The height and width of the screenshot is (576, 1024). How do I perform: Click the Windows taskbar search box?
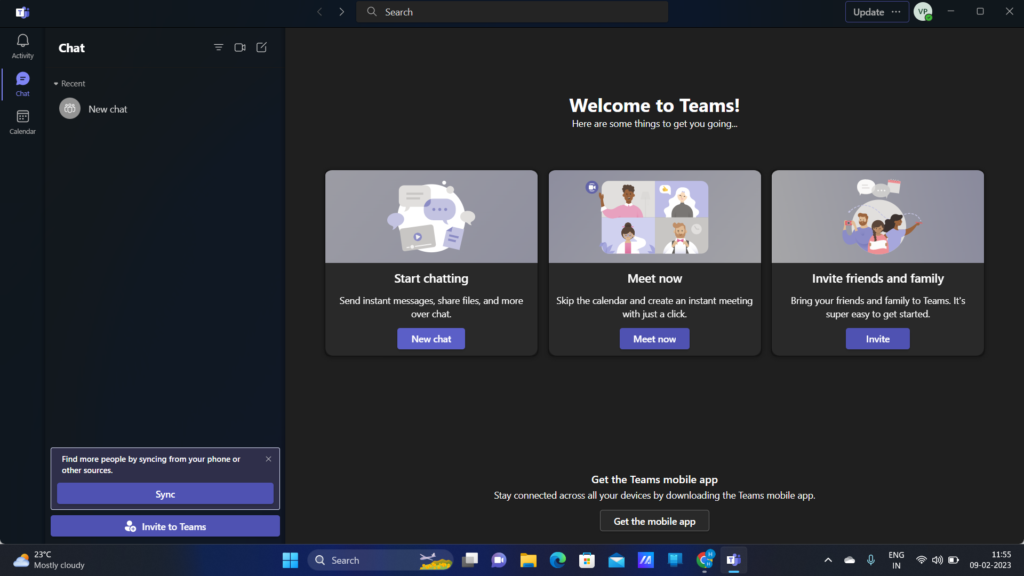(x=380, y=560)
